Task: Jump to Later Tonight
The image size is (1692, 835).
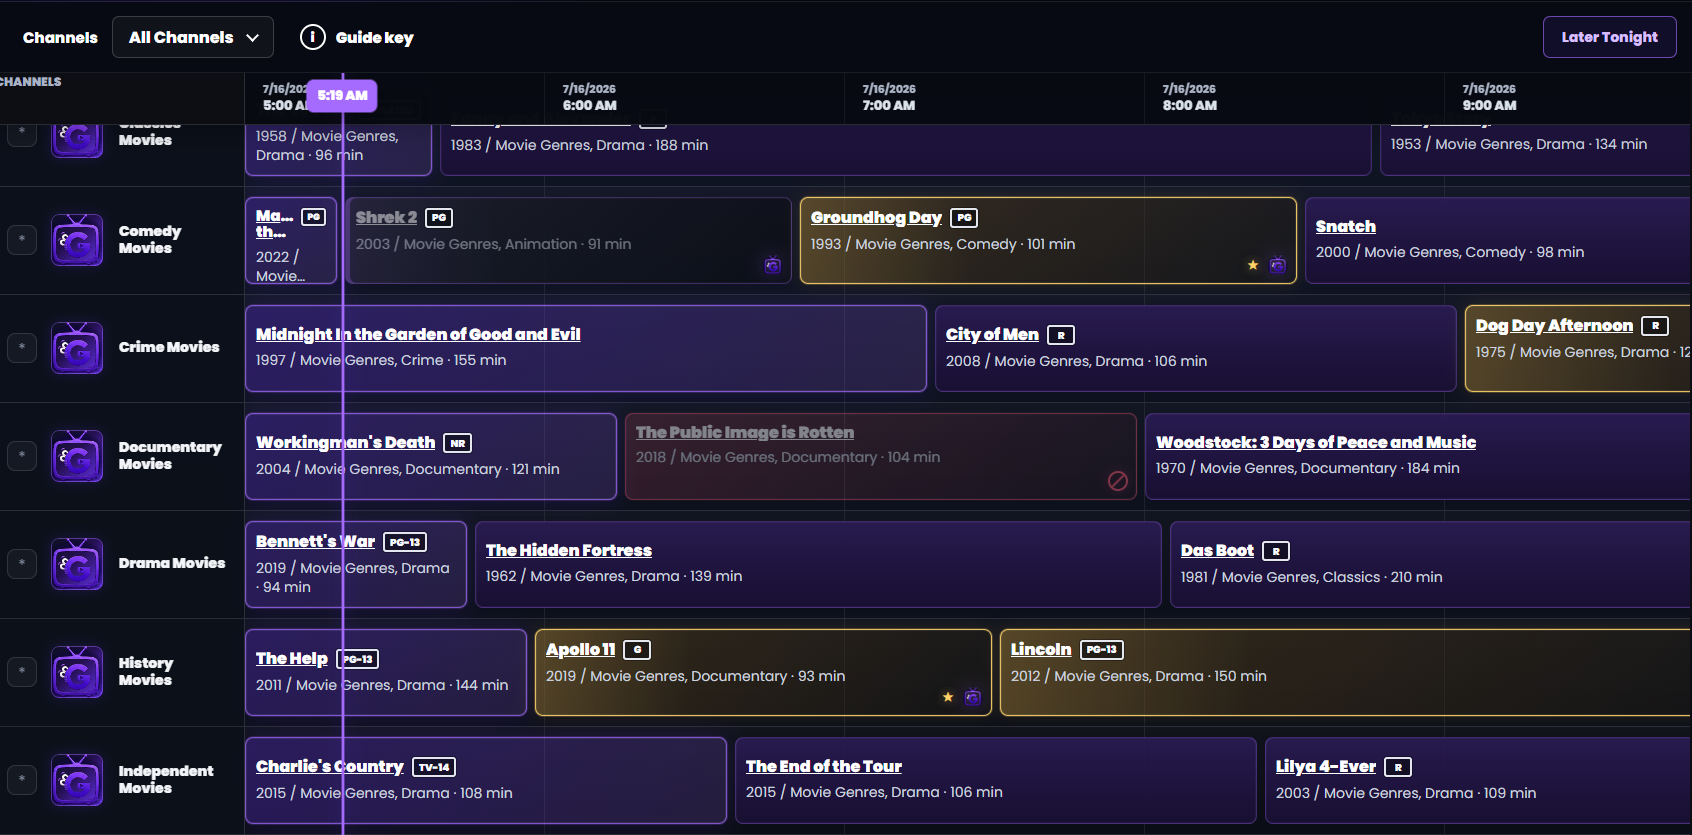Action: (x=1609, y=37)
